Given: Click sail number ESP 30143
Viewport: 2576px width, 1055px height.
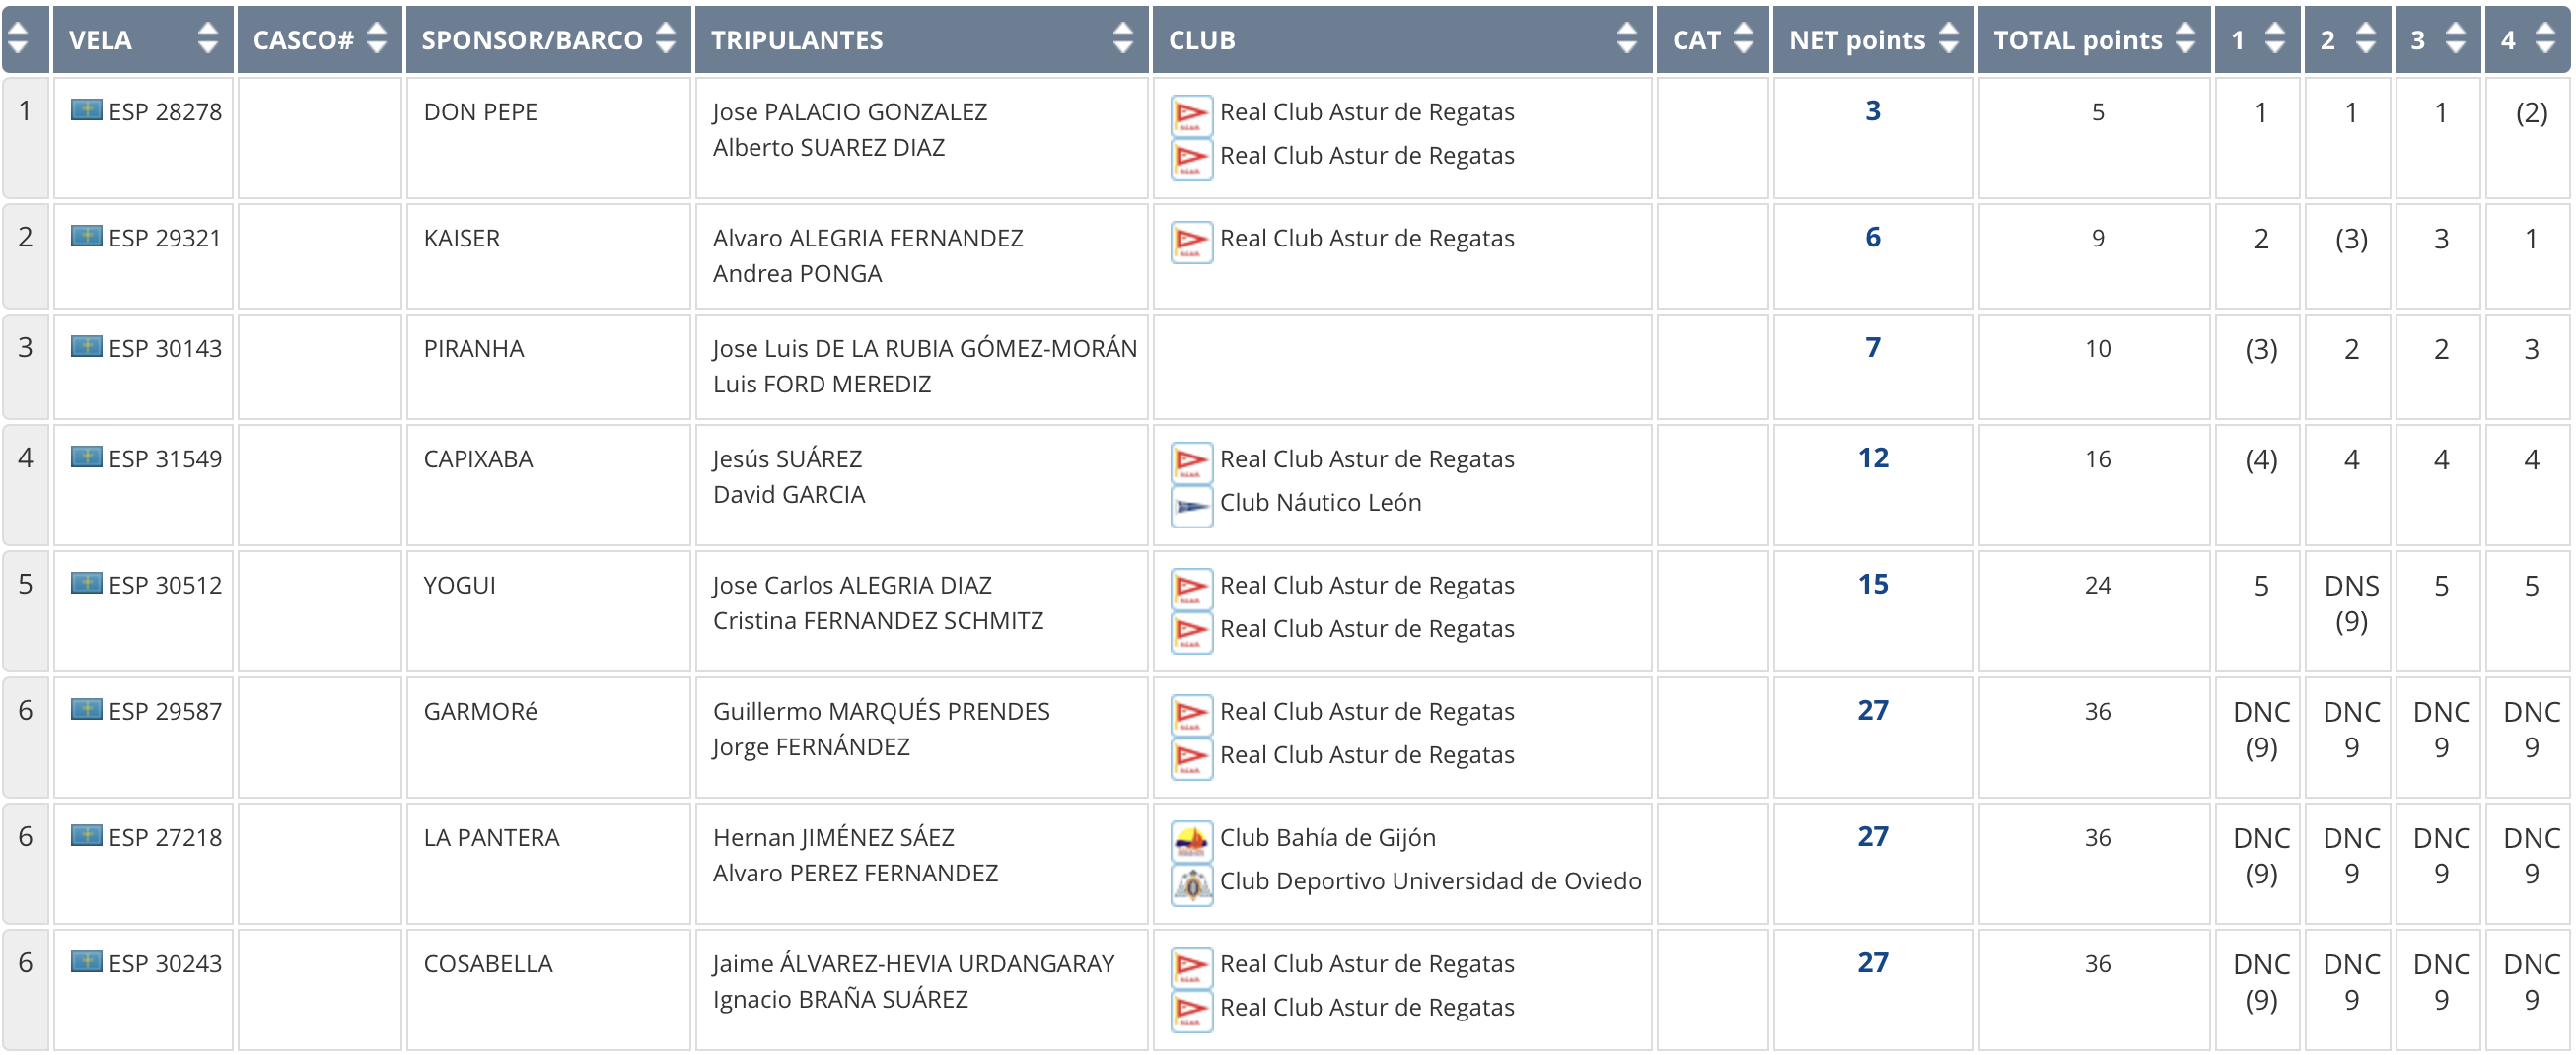Looking at the screenshot, I should coord(165,348).
